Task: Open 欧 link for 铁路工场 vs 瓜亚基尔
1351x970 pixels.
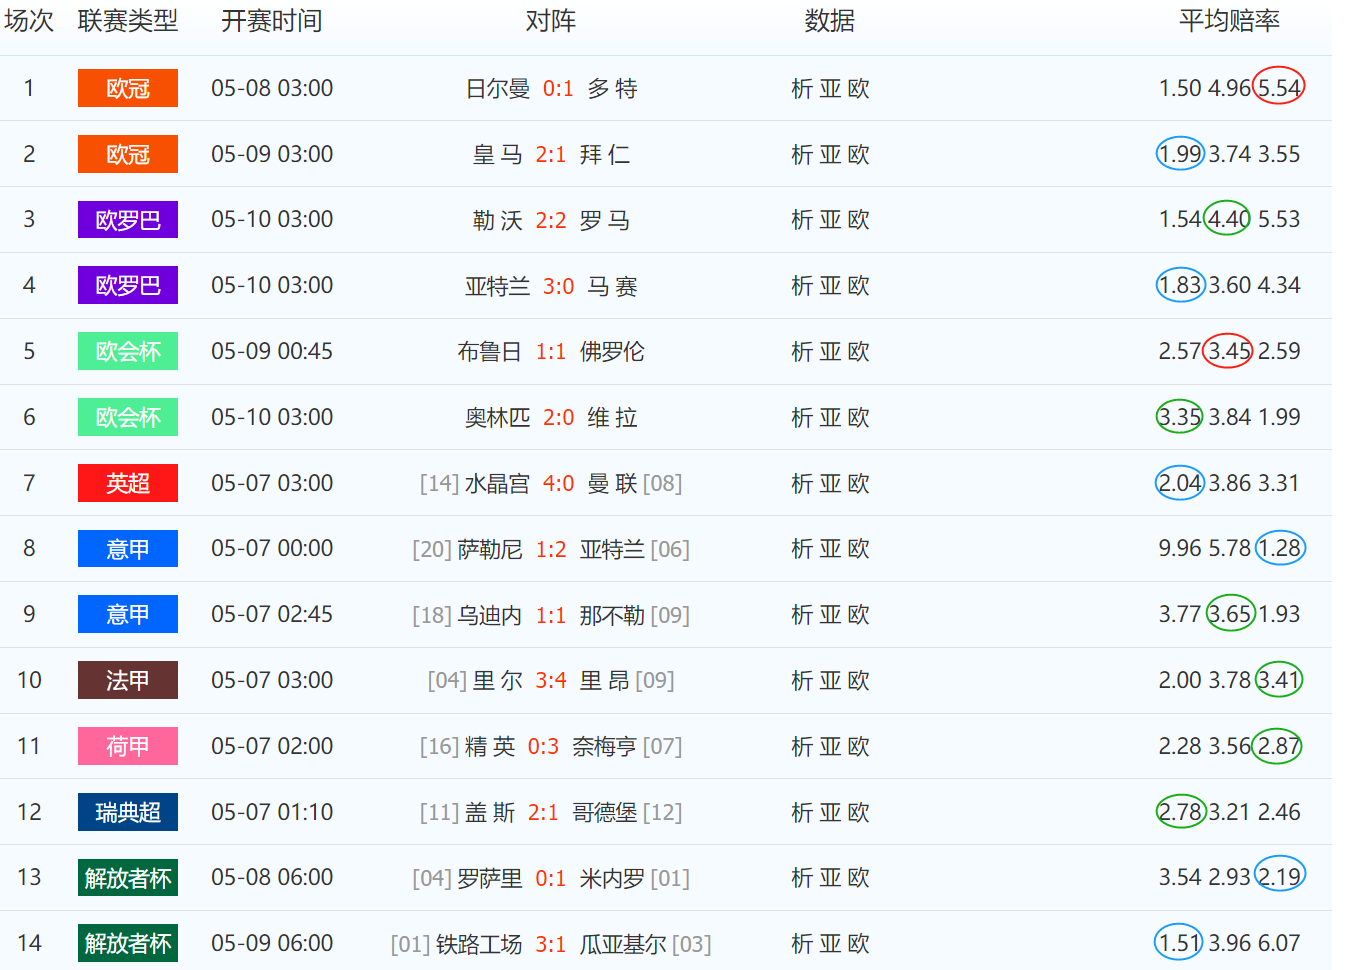Action: point(858,944)
